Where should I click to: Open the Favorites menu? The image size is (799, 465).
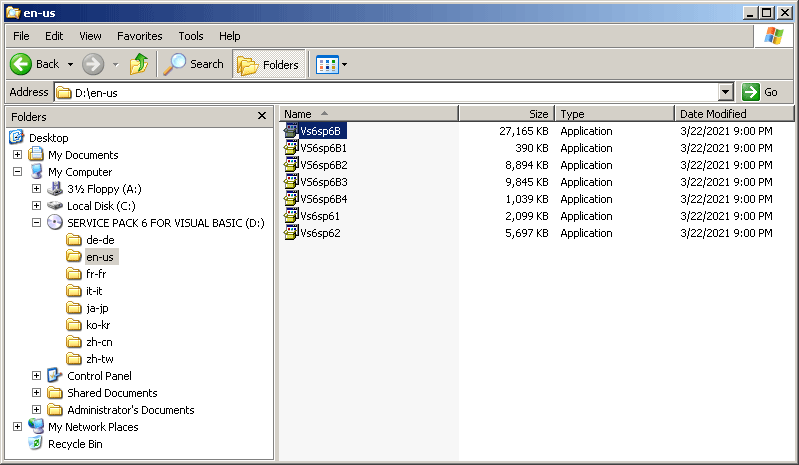(140, 36)
